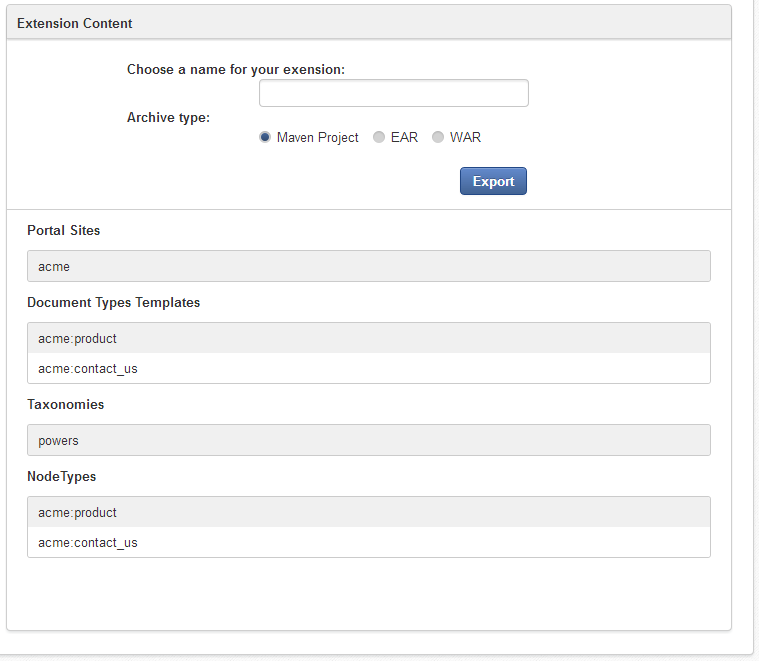The height and width of the screenshot is (661, 759).
Task: Select acme:product under NodeTypes
Action: (369, 512)
